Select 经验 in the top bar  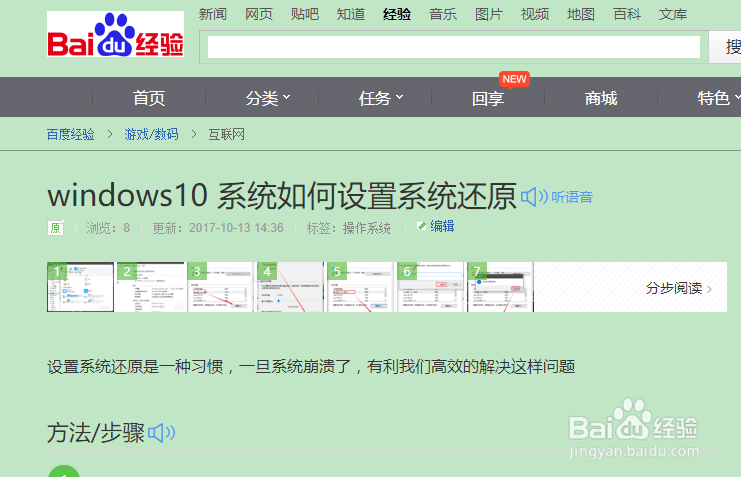point(396,14)
